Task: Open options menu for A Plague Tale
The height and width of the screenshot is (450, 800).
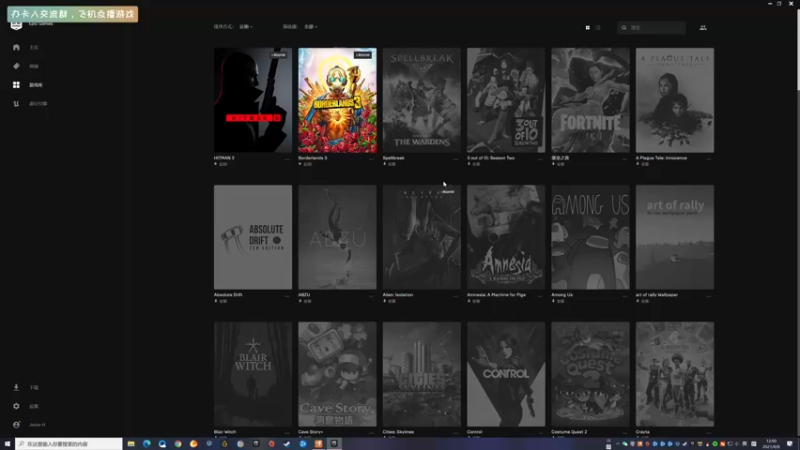Action: click(709, 159)
